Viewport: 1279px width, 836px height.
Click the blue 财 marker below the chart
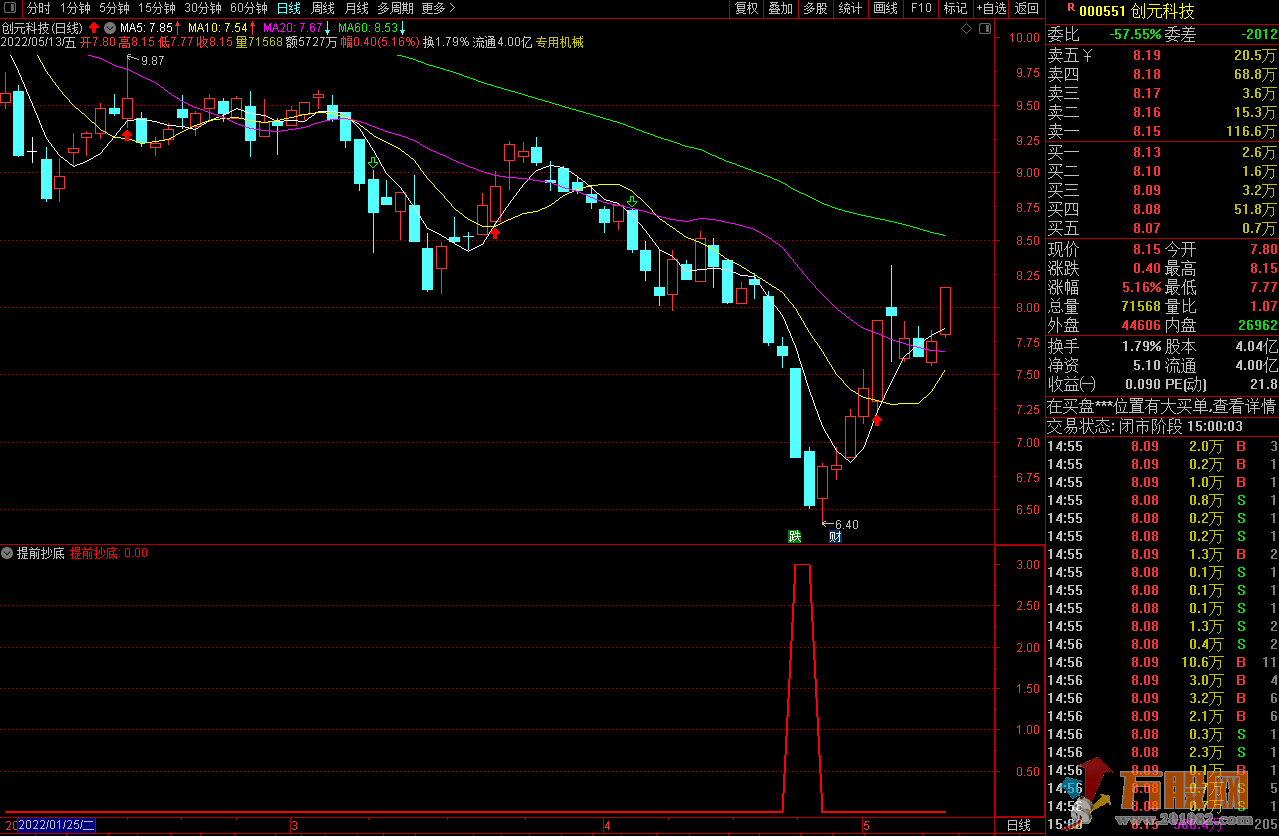(x=835, y=536)
